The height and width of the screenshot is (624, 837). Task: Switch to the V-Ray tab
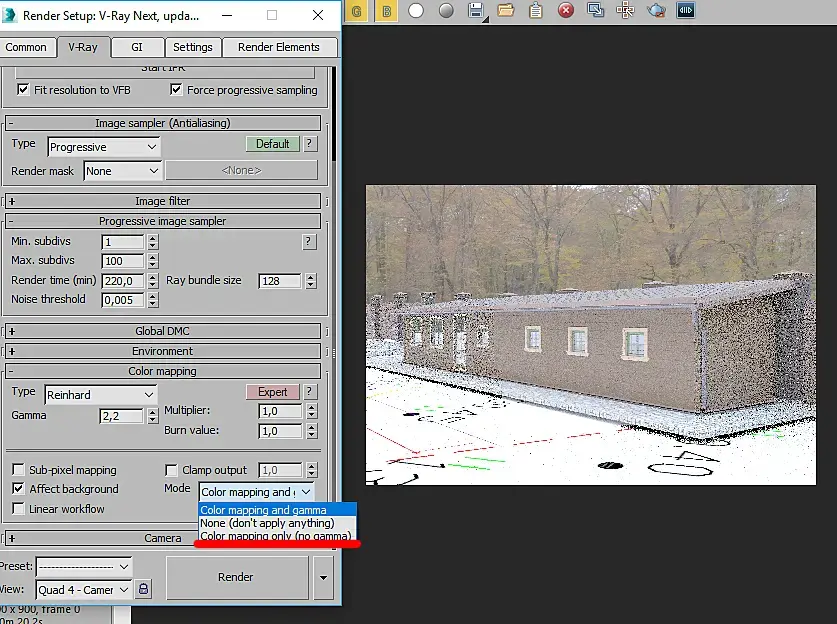click(x=83, y=47)
